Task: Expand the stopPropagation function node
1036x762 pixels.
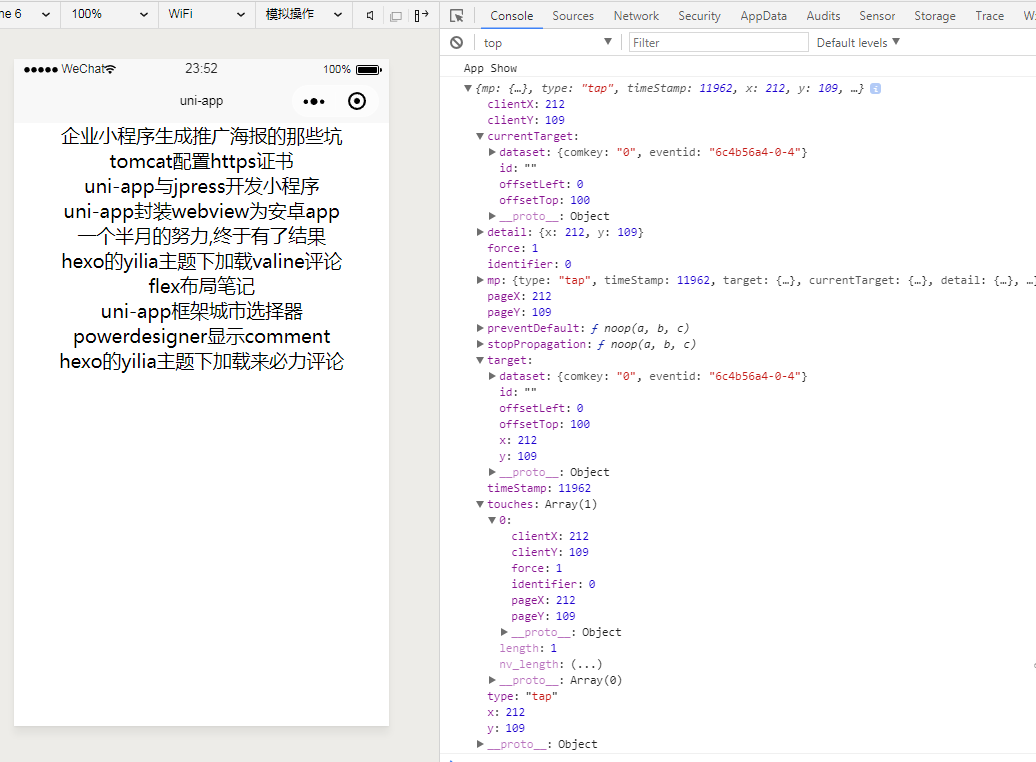Action: (x=480, y=344)
